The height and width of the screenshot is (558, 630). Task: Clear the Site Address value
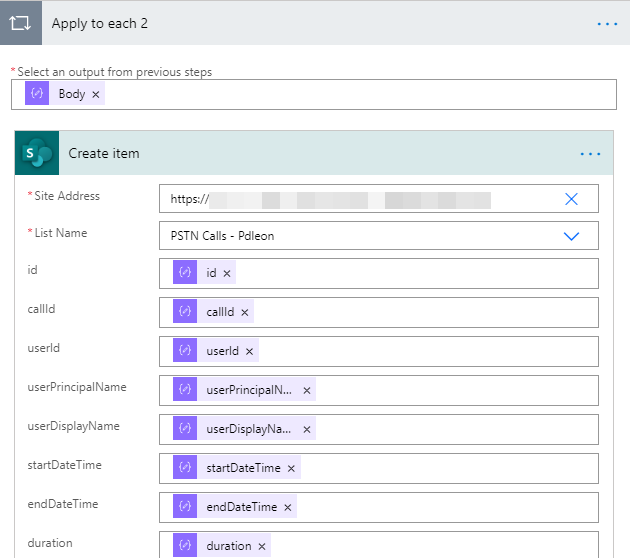click(571, 199)
